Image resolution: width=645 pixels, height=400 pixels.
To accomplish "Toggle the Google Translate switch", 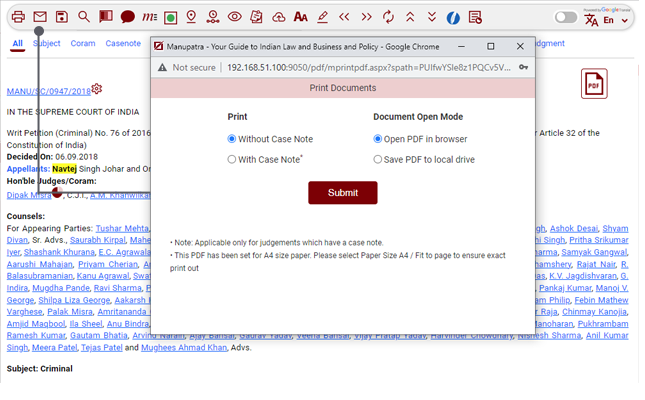I will [x=566, y=17].
